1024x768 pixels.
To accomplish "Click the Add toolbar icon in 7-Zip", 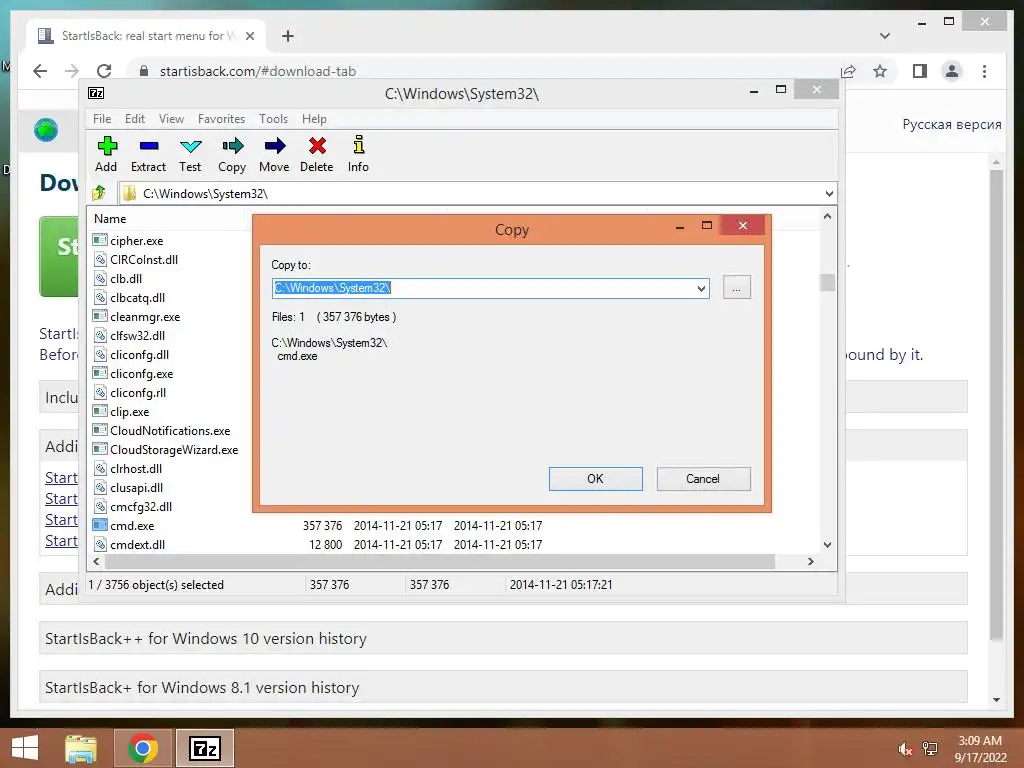I will coord(106,154).
